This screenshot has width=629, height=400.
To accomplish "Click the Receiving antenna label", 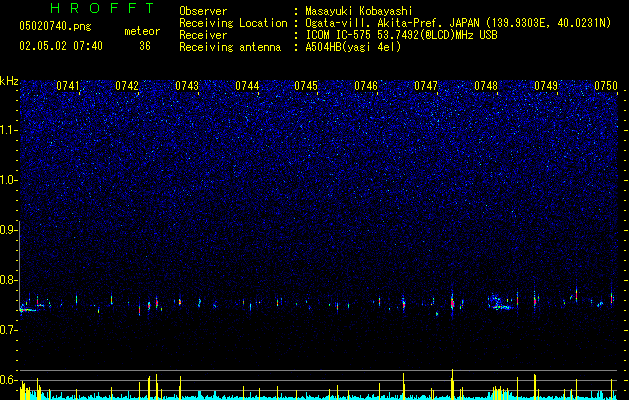I will (x=230, y=47).
